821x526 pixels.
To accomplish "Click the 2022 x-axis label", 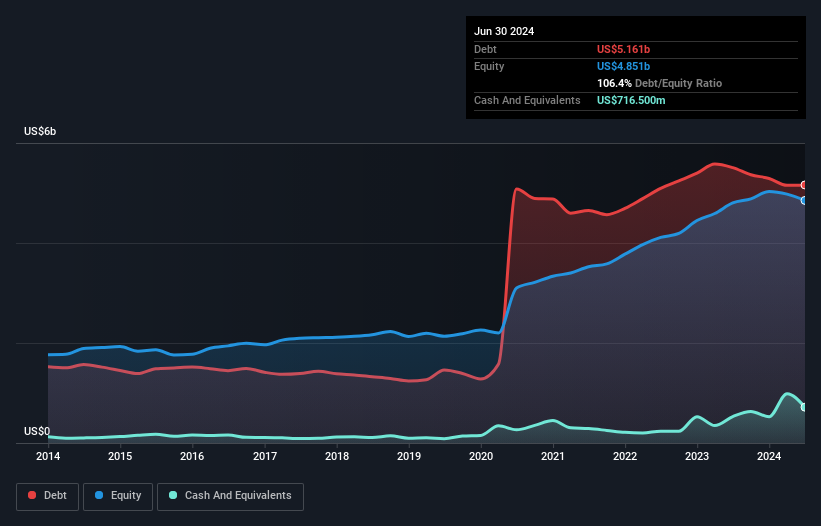I will coord(625,456).
